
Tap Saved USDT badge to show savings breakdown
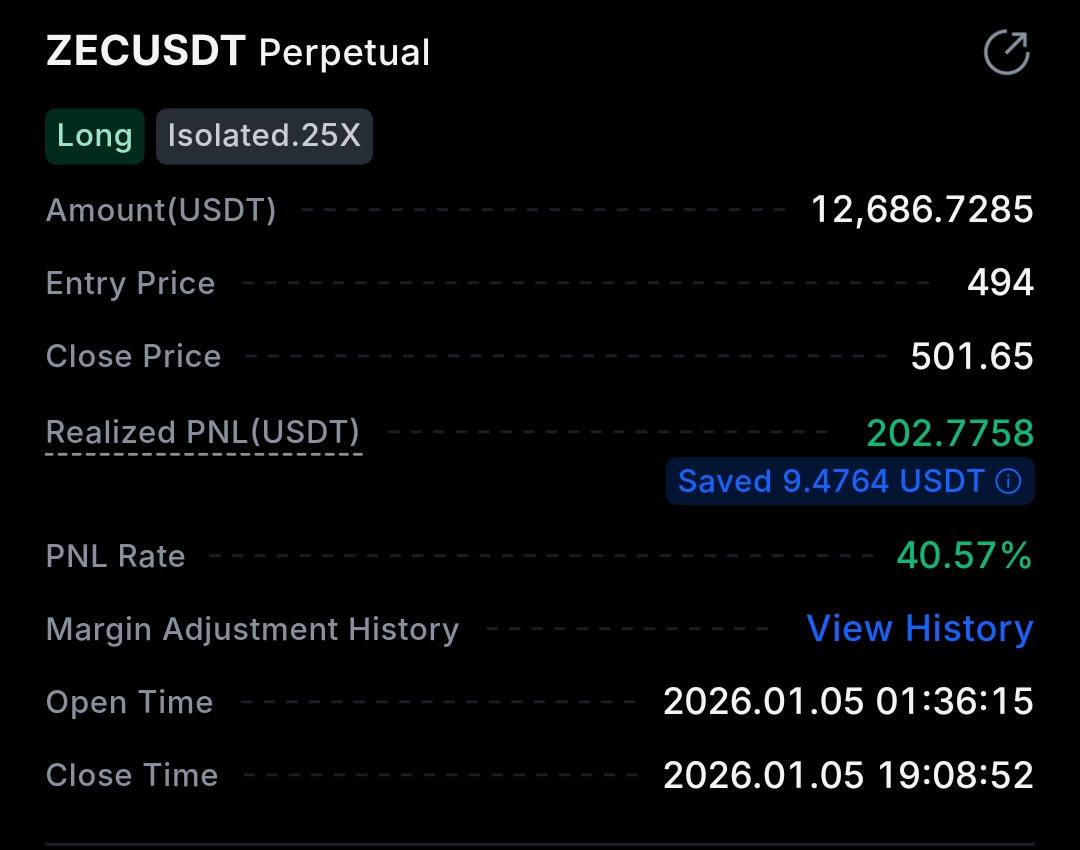click(850, 481)
